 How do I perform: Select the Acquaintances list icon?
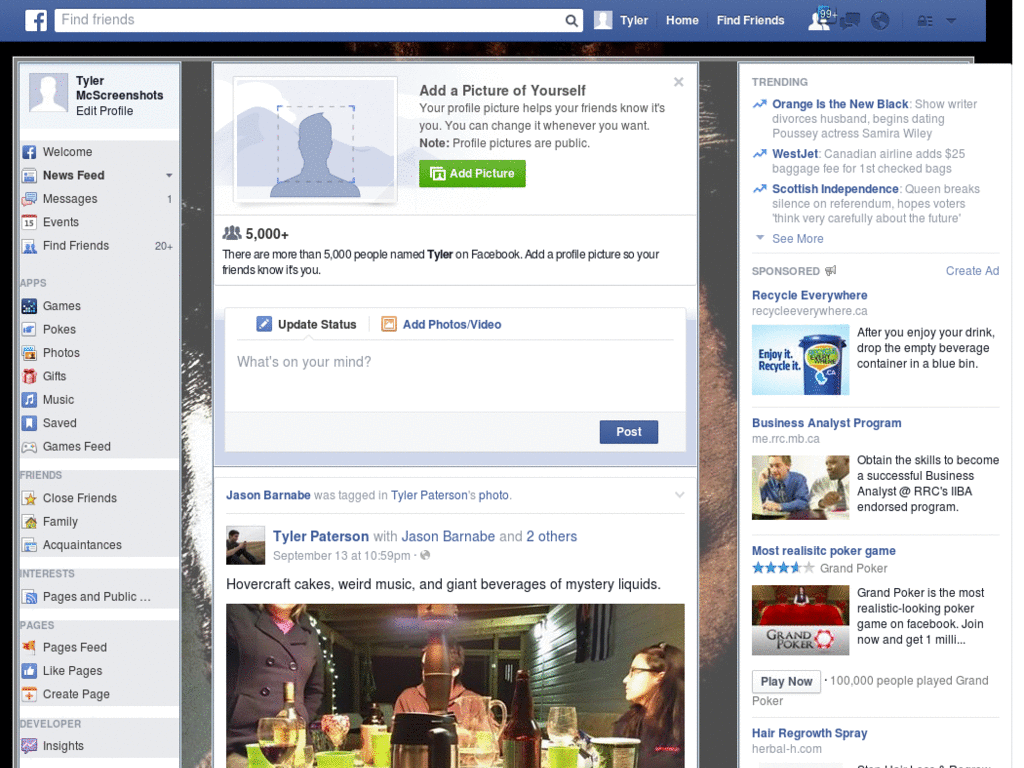[x=29, y=545]
